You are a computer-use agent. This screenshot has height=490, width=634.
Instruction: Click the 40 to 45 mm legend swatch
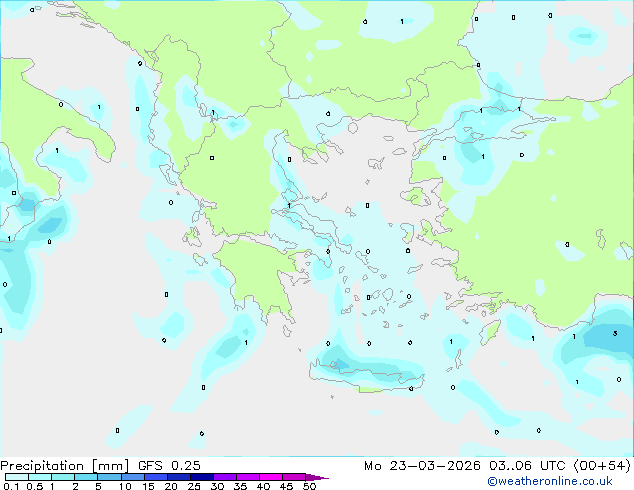[x=271, y=477]
